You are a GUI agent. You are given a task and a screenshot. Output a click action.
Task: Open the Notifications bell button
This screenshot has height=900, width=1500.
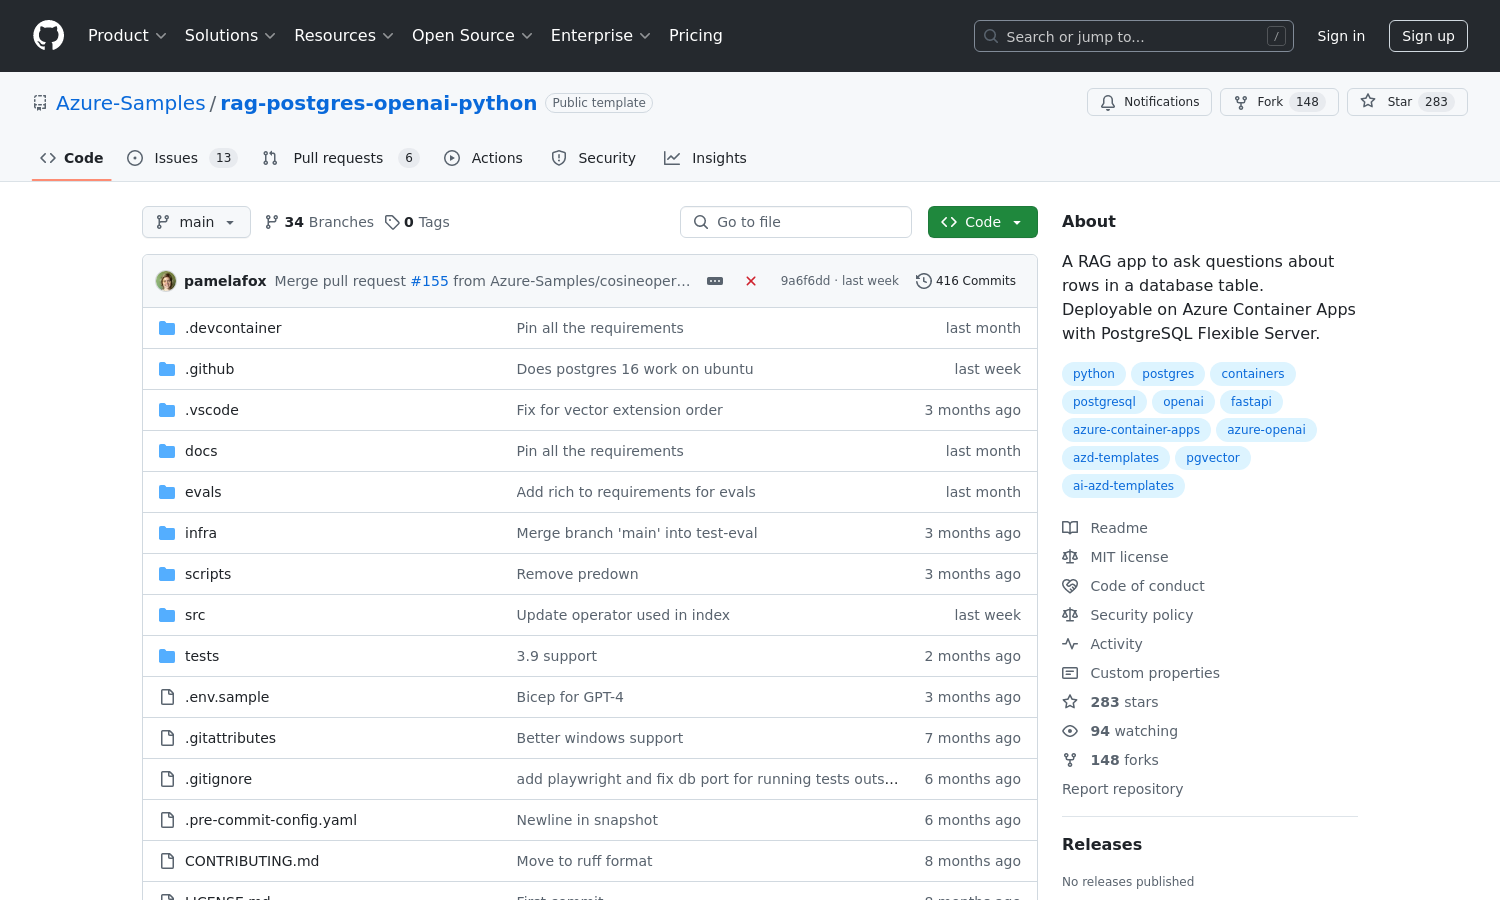click(1149, 102)
